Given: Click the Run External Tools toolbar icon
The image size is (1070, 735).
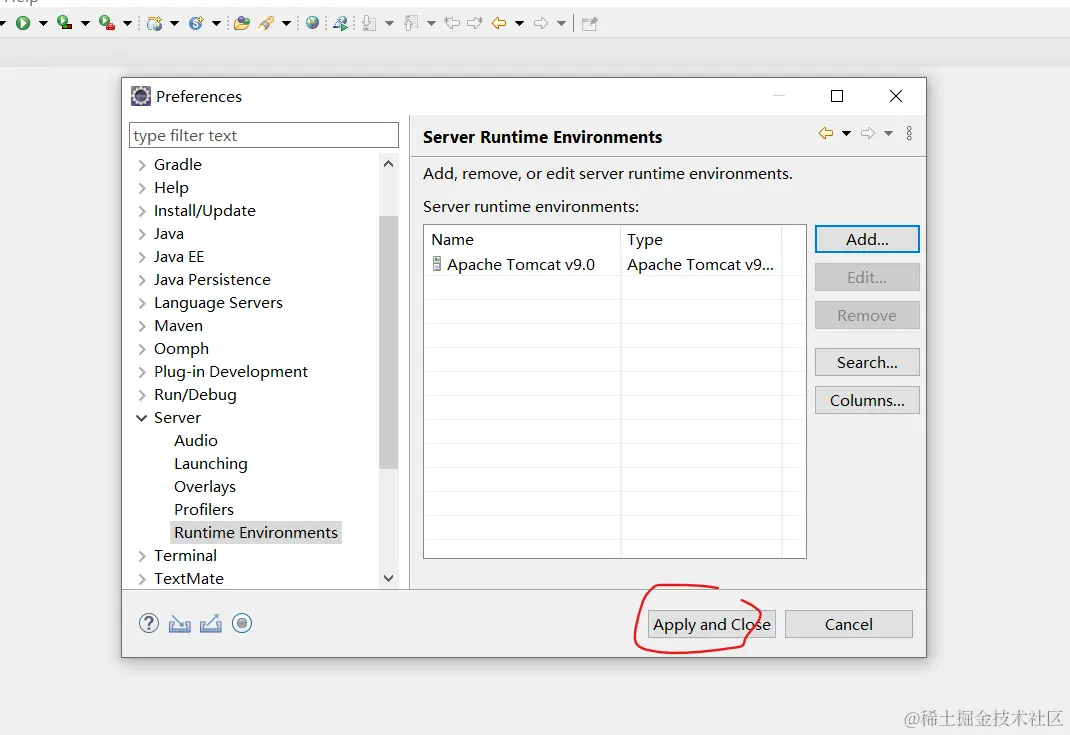Looking at the screenshot, I should click(x=106, y=23).
